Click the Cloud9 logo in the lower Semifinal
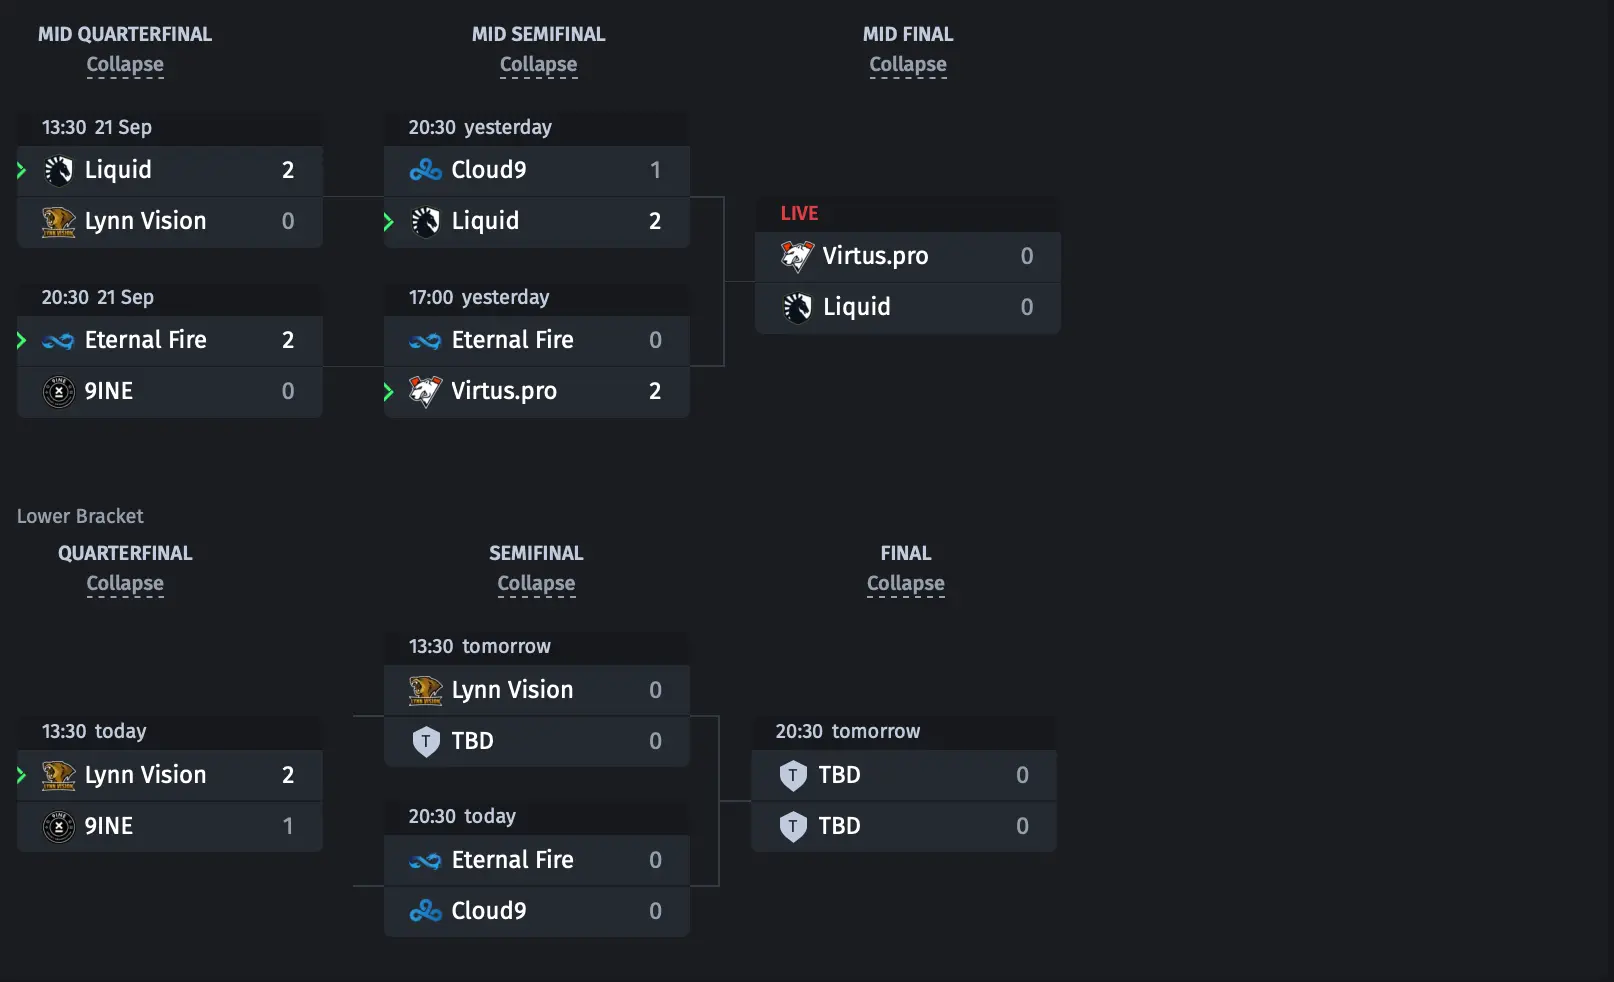The width and height of the screenshot is (1614, 982). (x=425, y=912)
